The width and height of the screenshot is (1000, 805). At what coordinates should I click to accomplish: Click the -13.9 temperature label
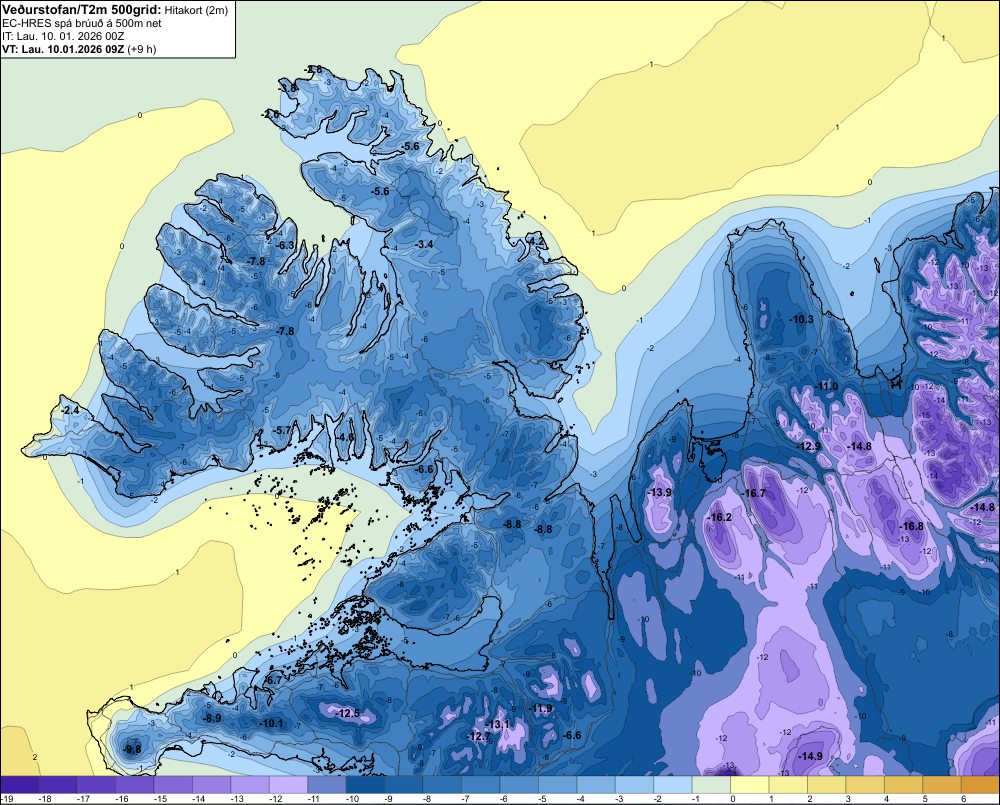click(x=659, y=492)
